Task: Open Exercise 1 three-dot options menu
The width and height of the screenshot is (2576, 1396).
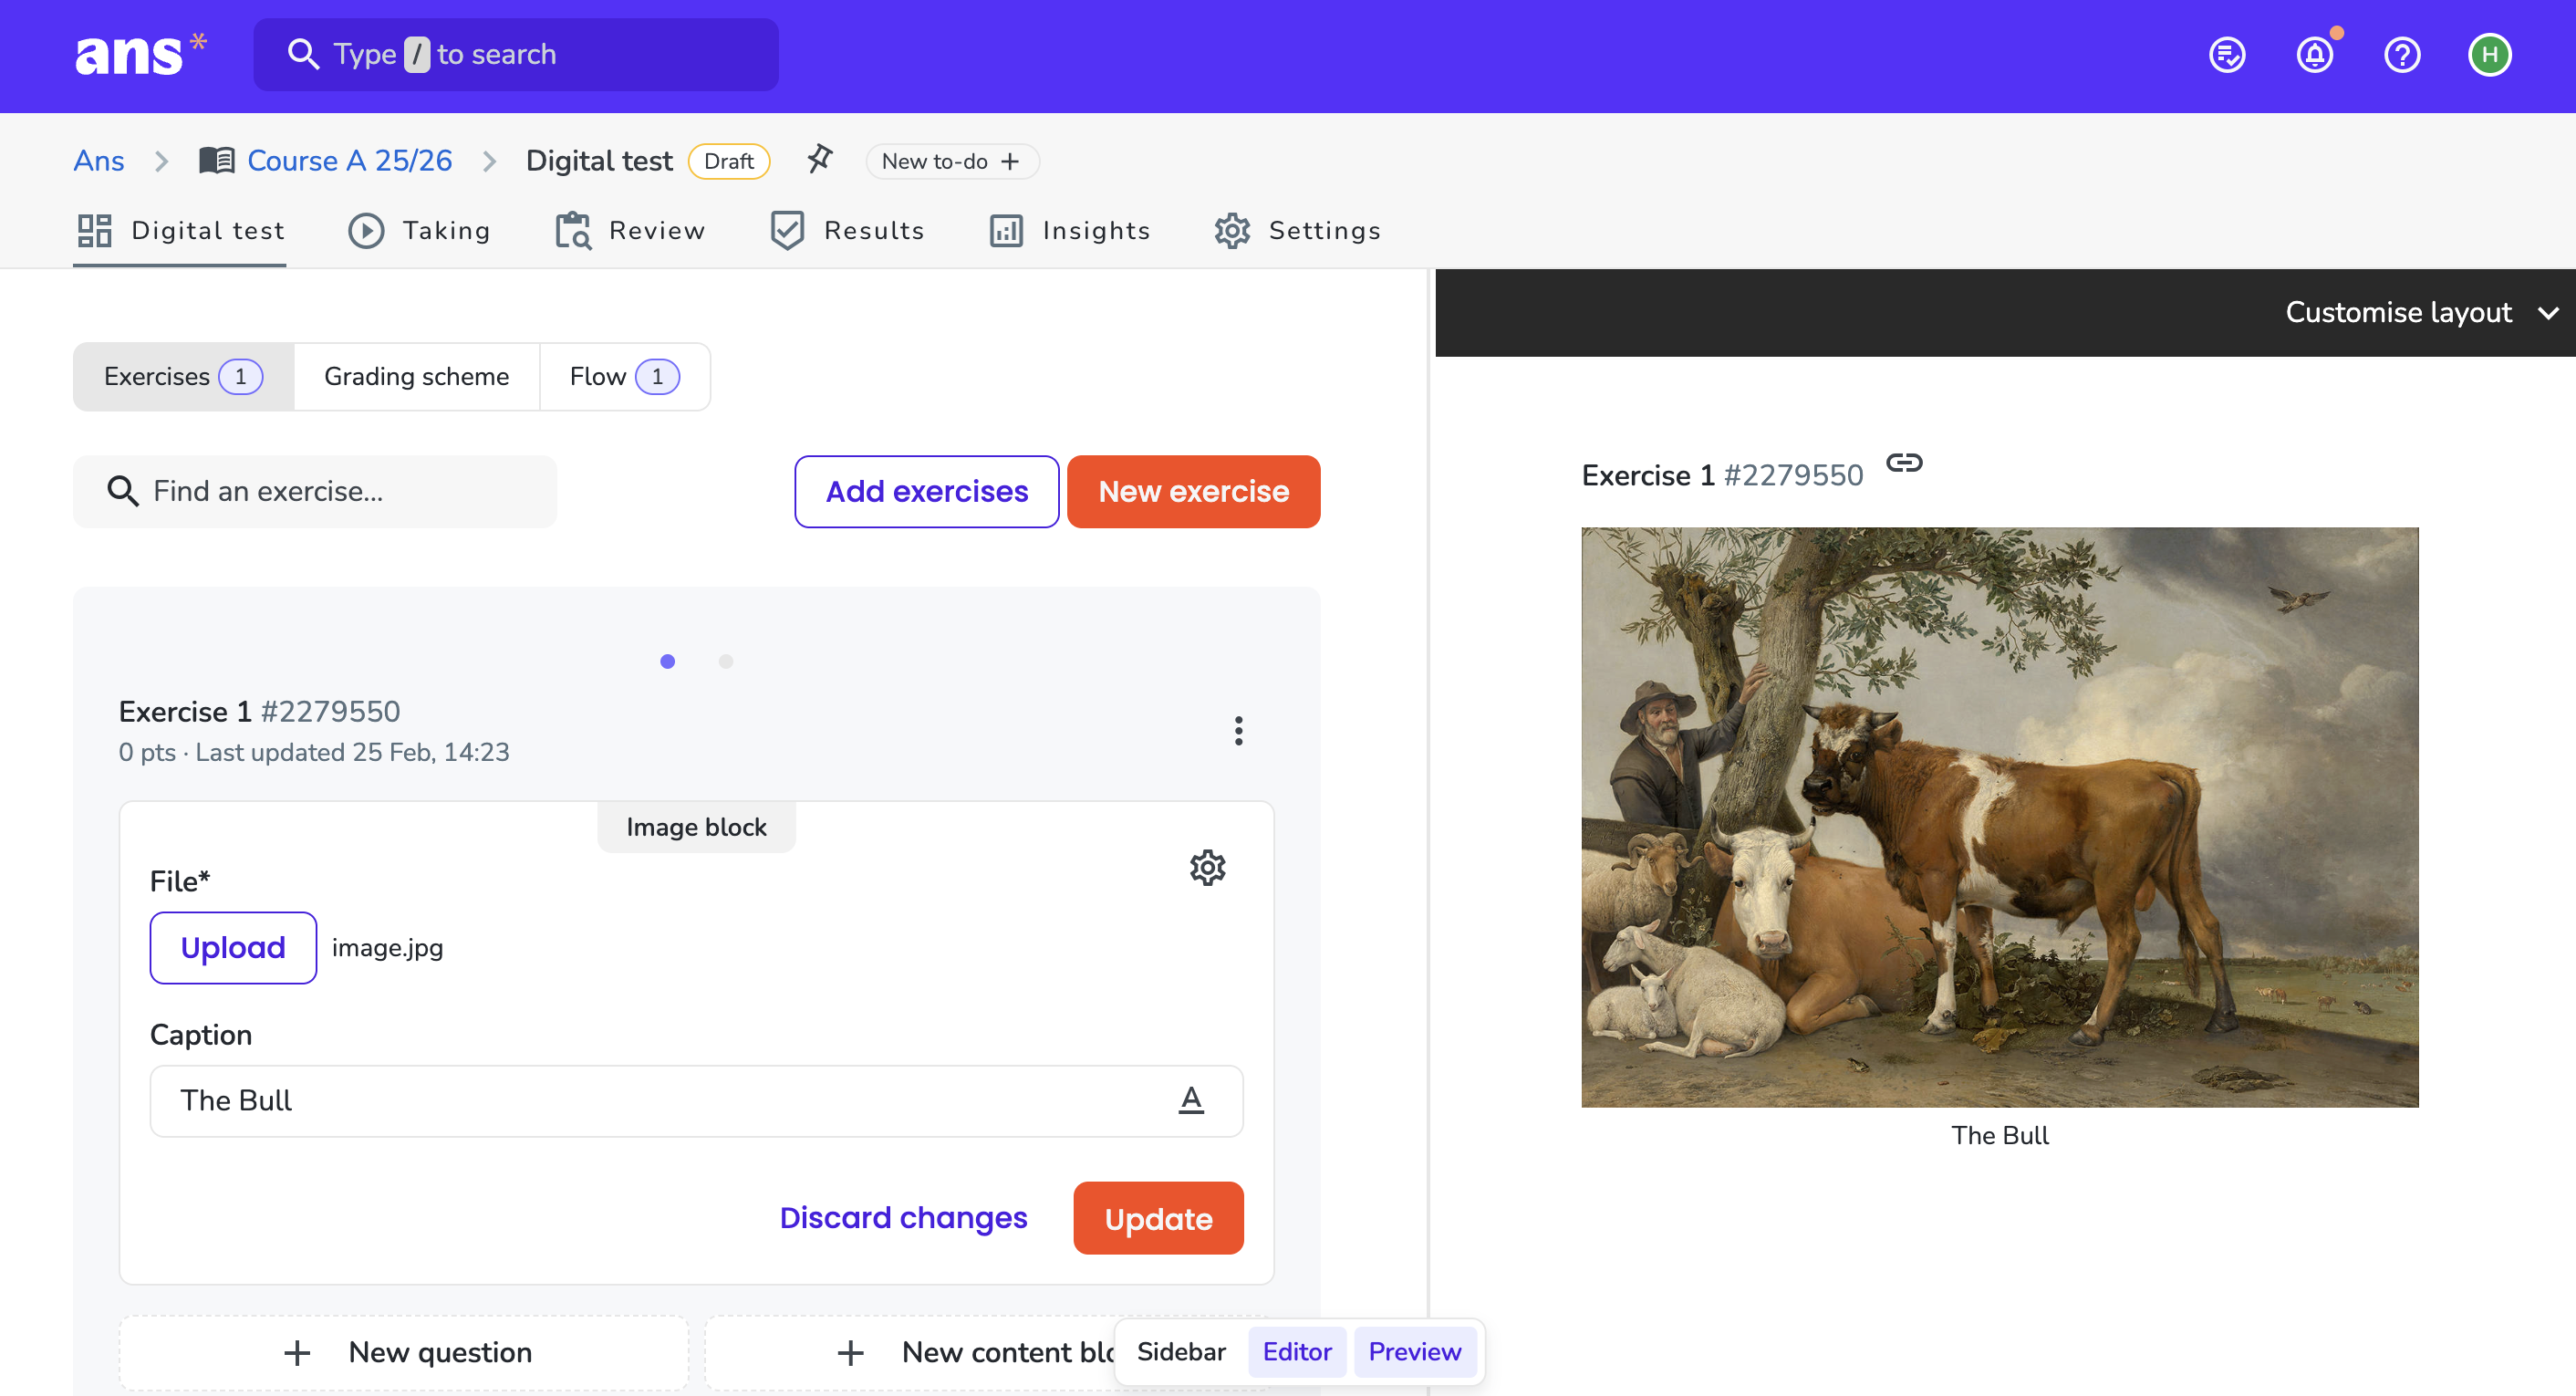Action: click(x=1238, y=731)
